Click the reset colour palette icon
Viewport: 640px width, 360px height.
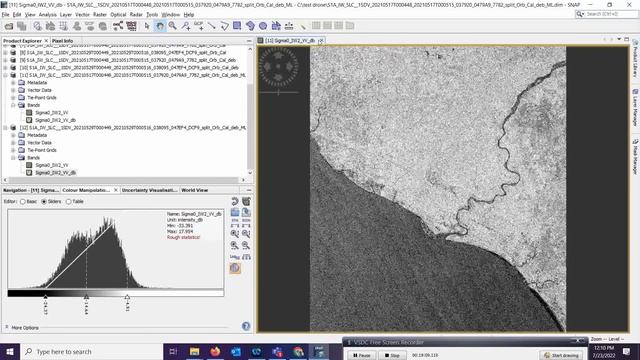[235, 201]
